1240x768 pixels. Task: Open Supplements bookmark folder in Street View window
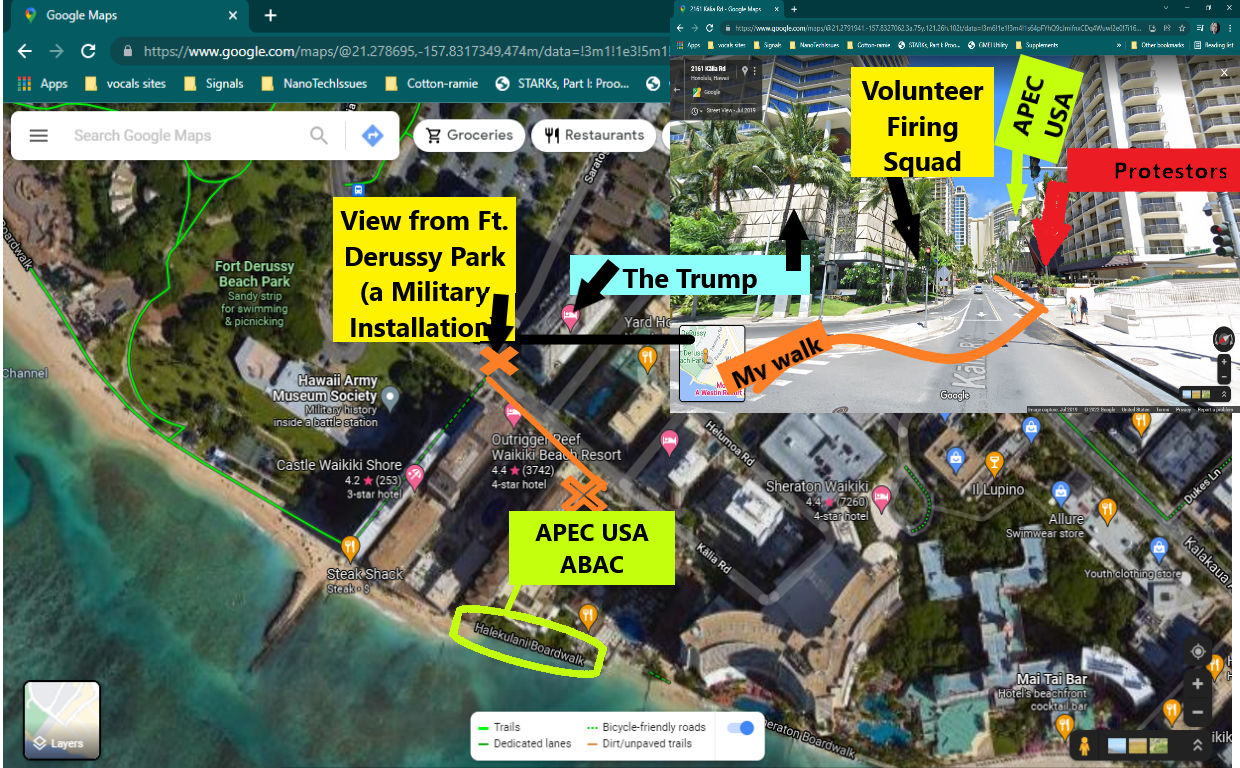tap(1037, 45)
